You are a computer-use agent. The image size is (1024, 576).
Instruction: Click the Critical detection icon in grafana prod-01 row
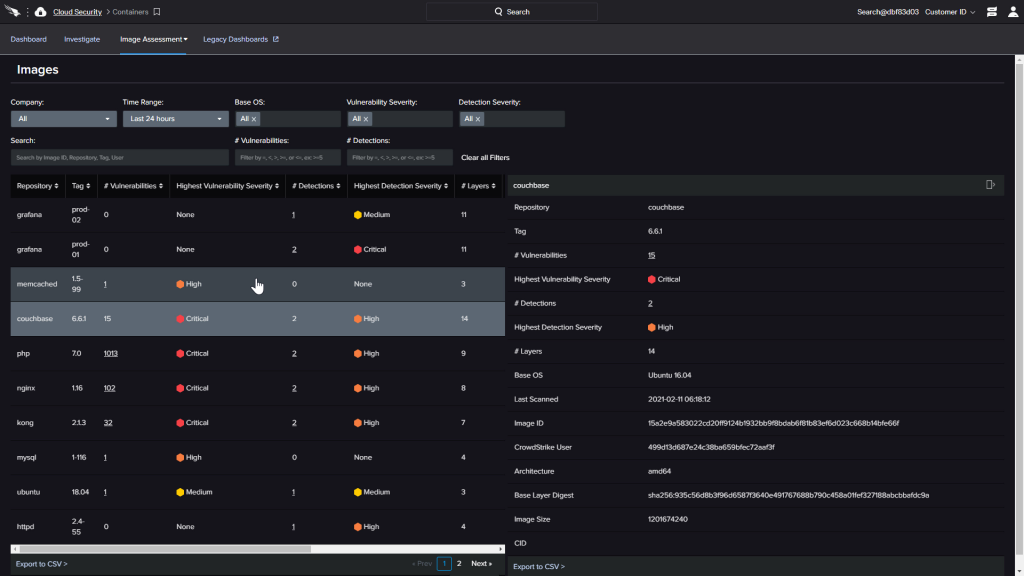point(358,249)
